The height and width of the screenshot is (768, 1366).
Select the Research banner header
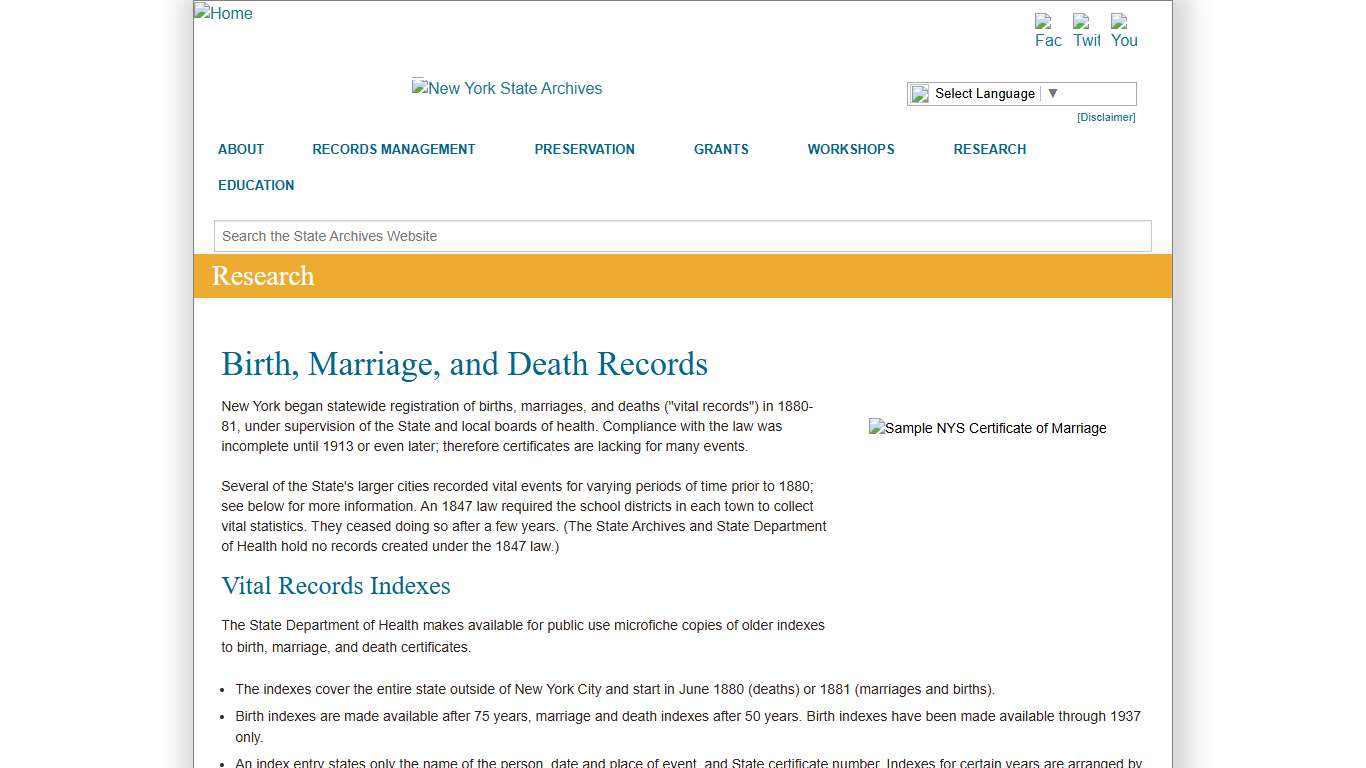coord(262,276)
